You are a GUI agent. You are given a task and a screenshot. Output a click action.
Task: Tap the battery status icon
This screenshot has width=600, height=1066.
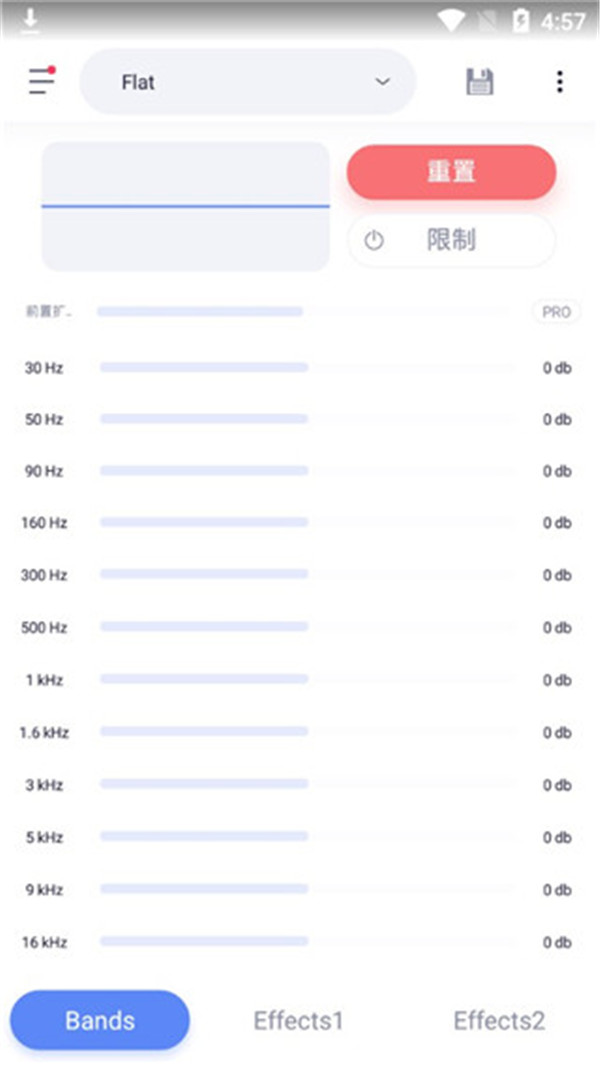tap(520, 21)
